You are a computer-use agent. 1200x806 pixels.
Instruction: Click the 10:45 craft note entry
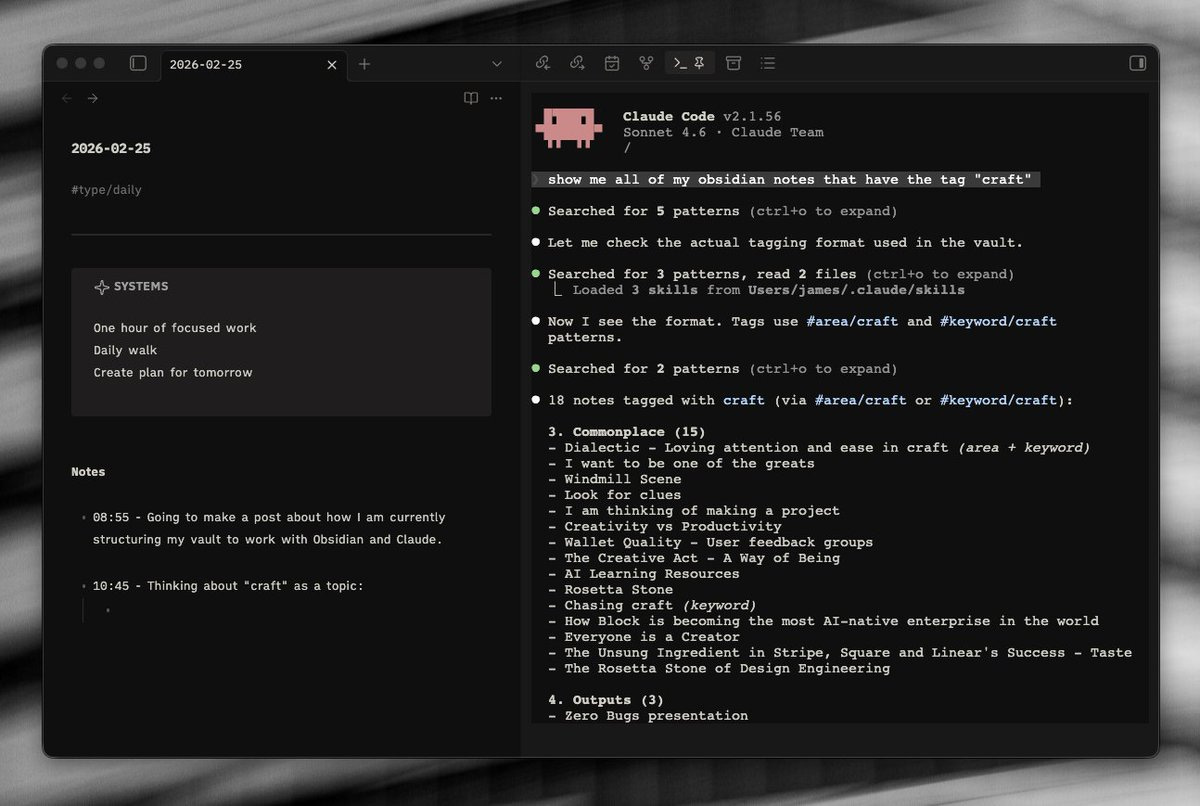click(x=228, y=586)
